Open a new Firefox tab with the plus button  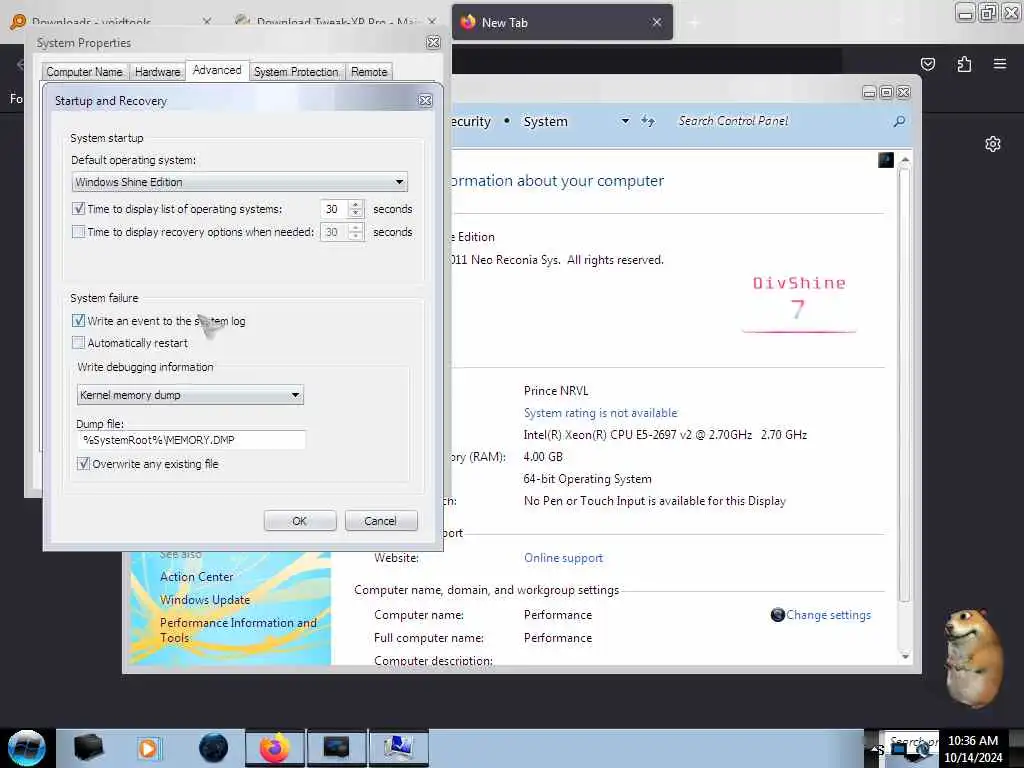(694, 23)
